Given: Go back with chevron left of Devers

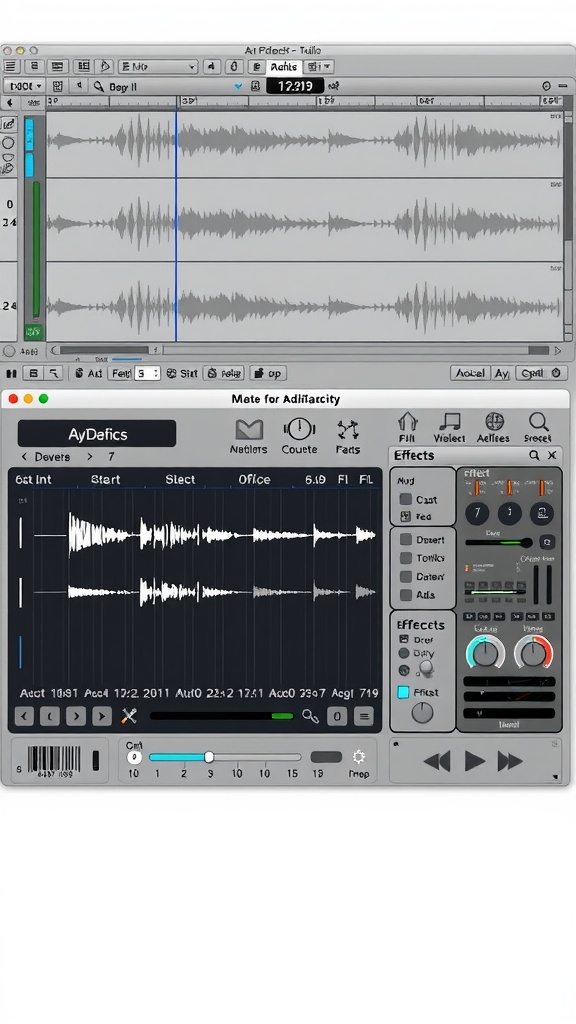Looking at the screenshot, I should click(x=25, y=456).
